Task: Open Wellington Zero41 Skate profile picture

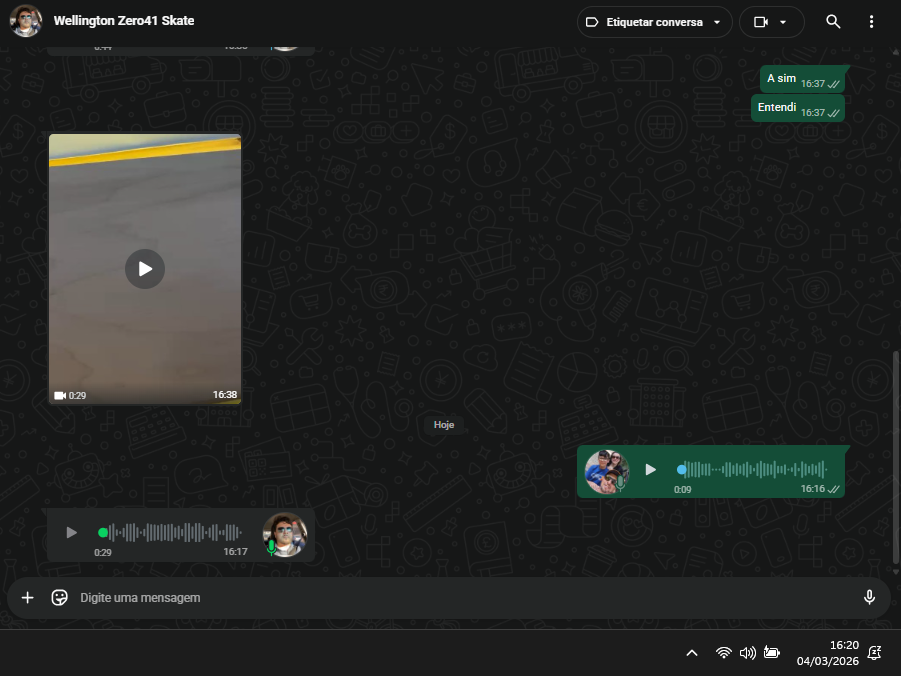Action: [x=26, y=21]
